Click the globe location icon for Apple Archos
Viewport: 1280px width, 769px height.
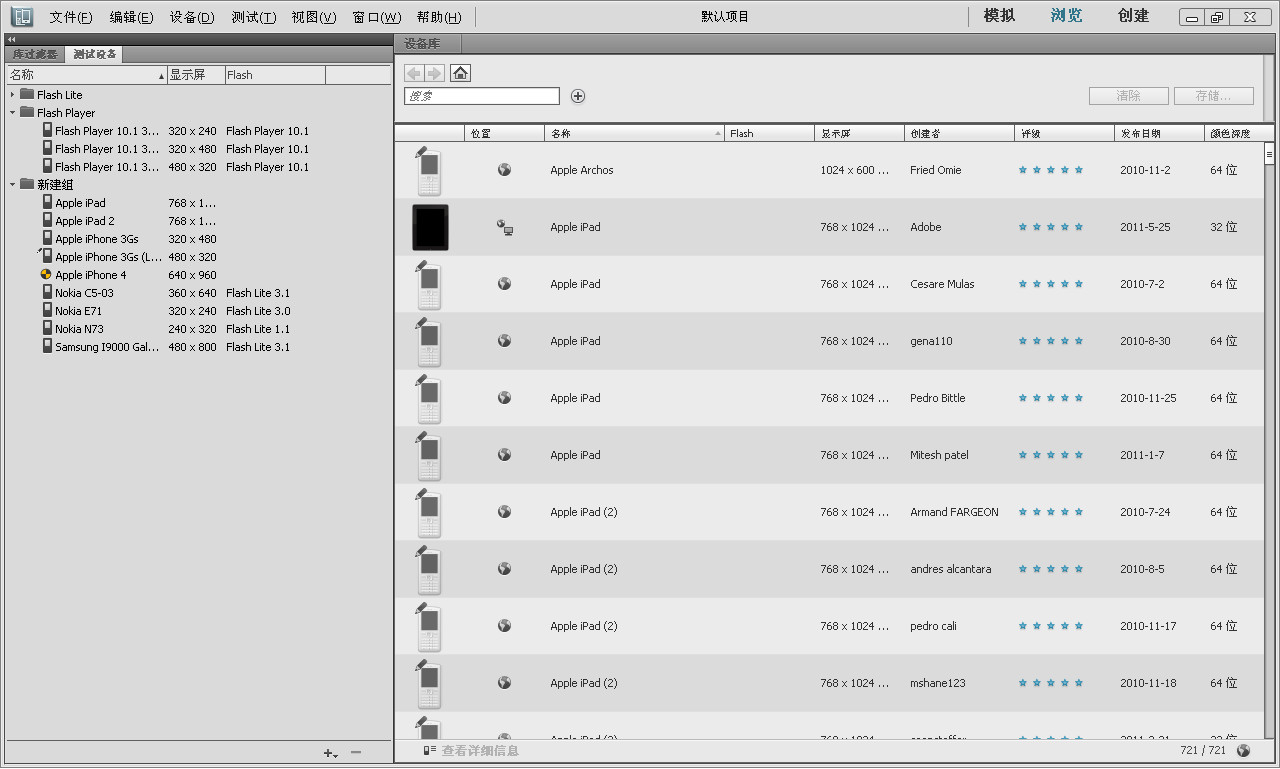click(x=505, y=170)
